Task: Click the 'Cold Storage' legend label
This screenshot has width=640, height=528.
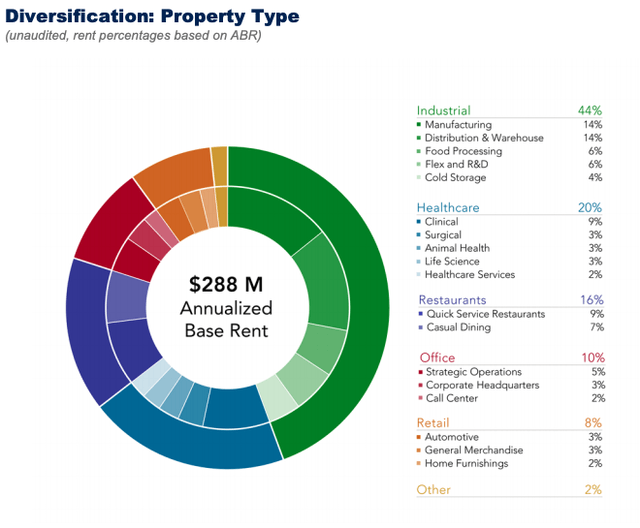Action: 456,177
